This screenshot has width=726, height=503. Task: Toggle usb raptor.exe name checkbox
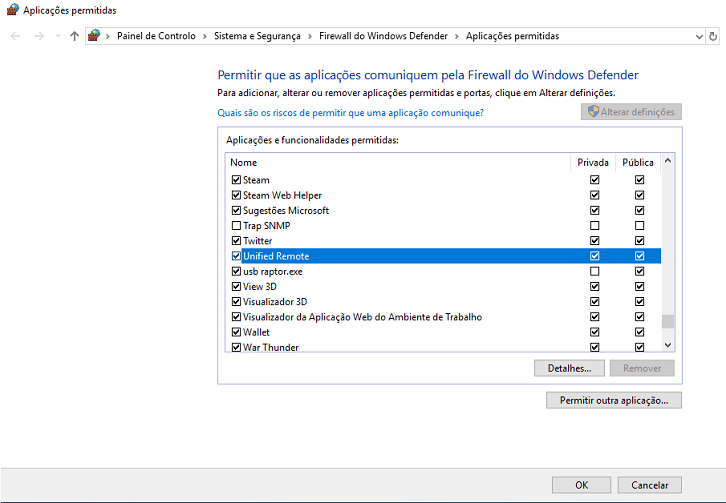click(236, 271)
